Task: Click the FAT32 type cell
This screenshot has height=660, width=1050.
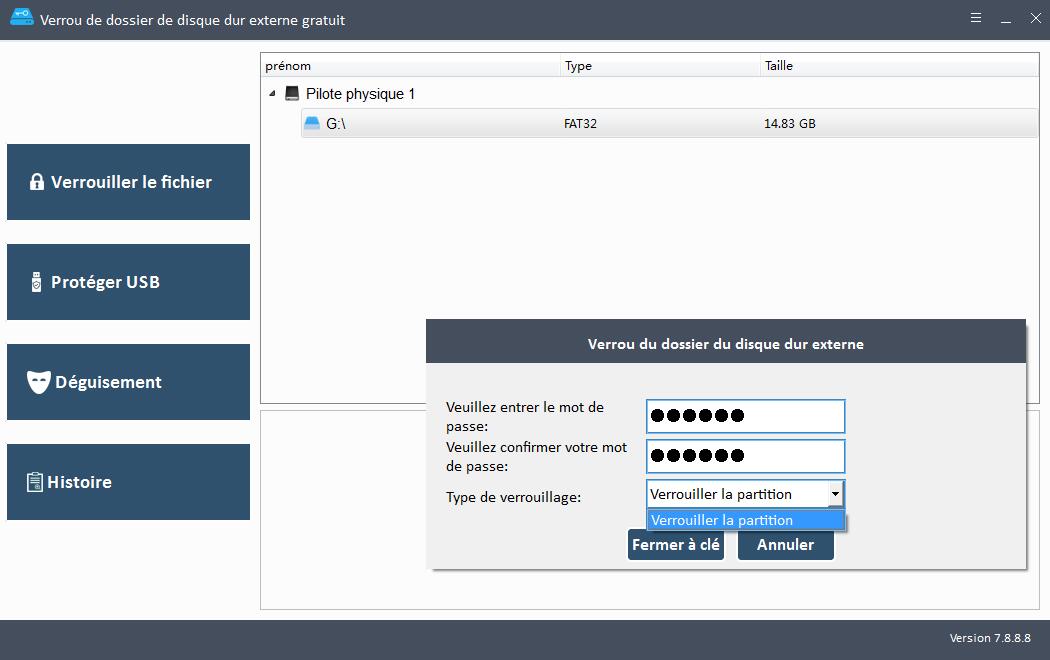Action: [x=580, y=124]
